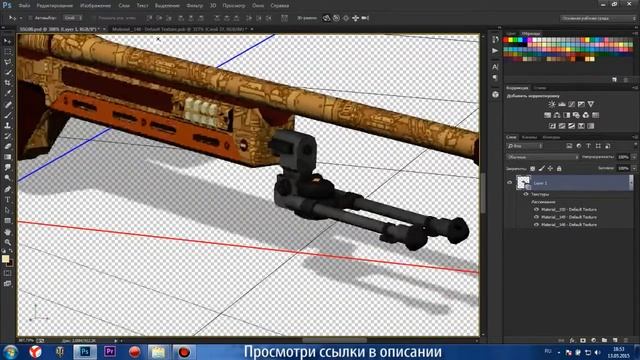Select the Lasso tool
This screenshot has width=640, height=360.
(x=7, y=62)
